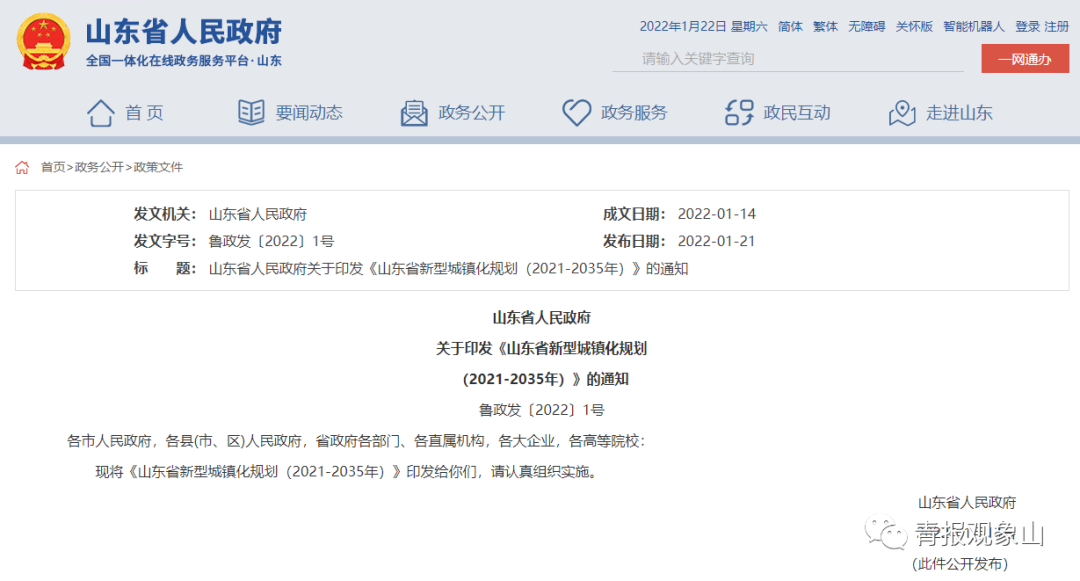Open the 要闻动态 navigation menu
1080x581 pixels.
tap(309, 113)
